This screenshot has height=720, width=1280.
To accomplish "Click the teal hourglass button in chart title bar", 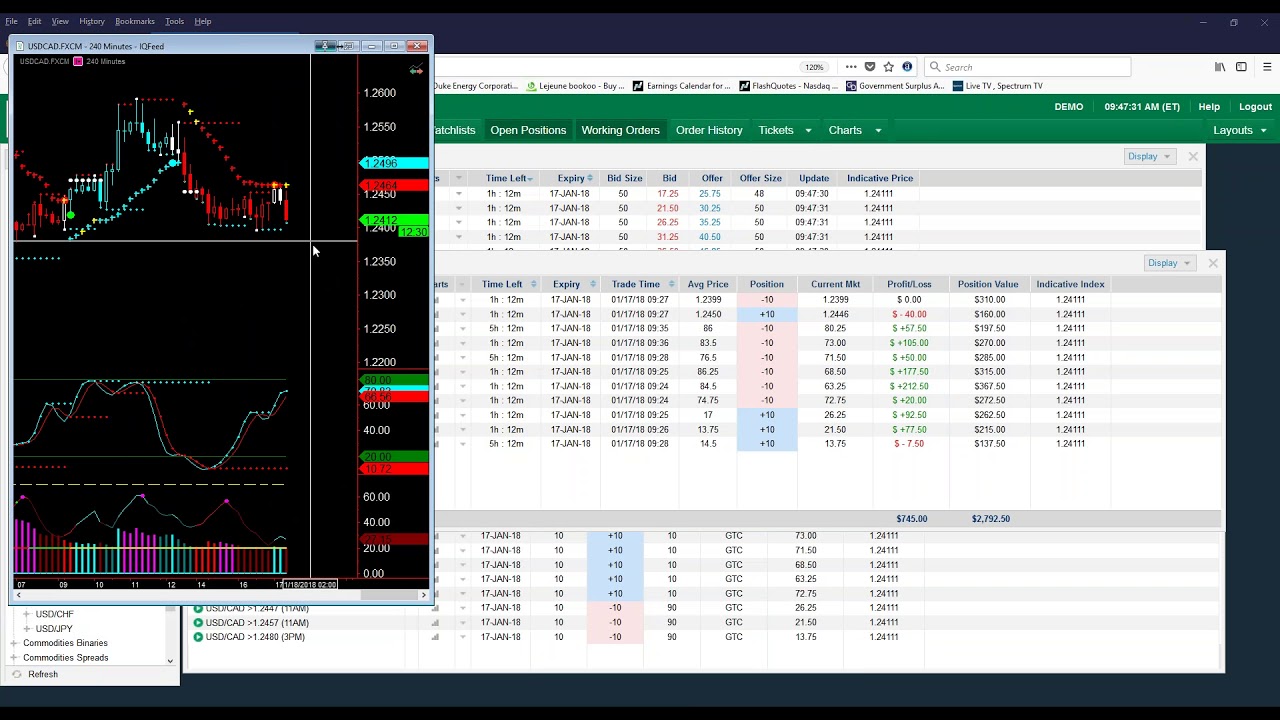I will point(325,46).
